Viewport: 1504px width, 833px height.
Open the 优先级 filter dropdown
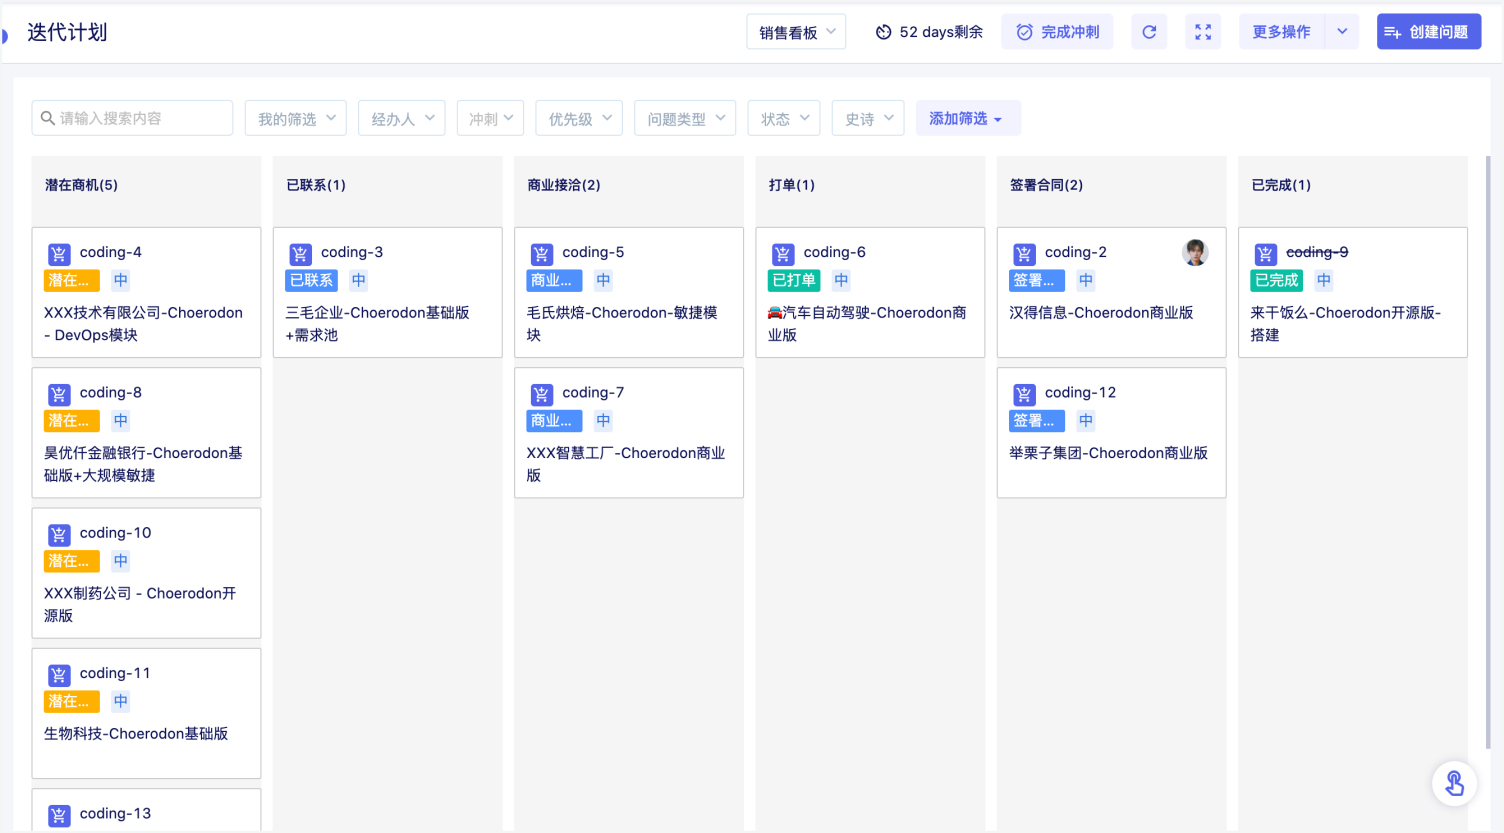[x=579, y=118]
